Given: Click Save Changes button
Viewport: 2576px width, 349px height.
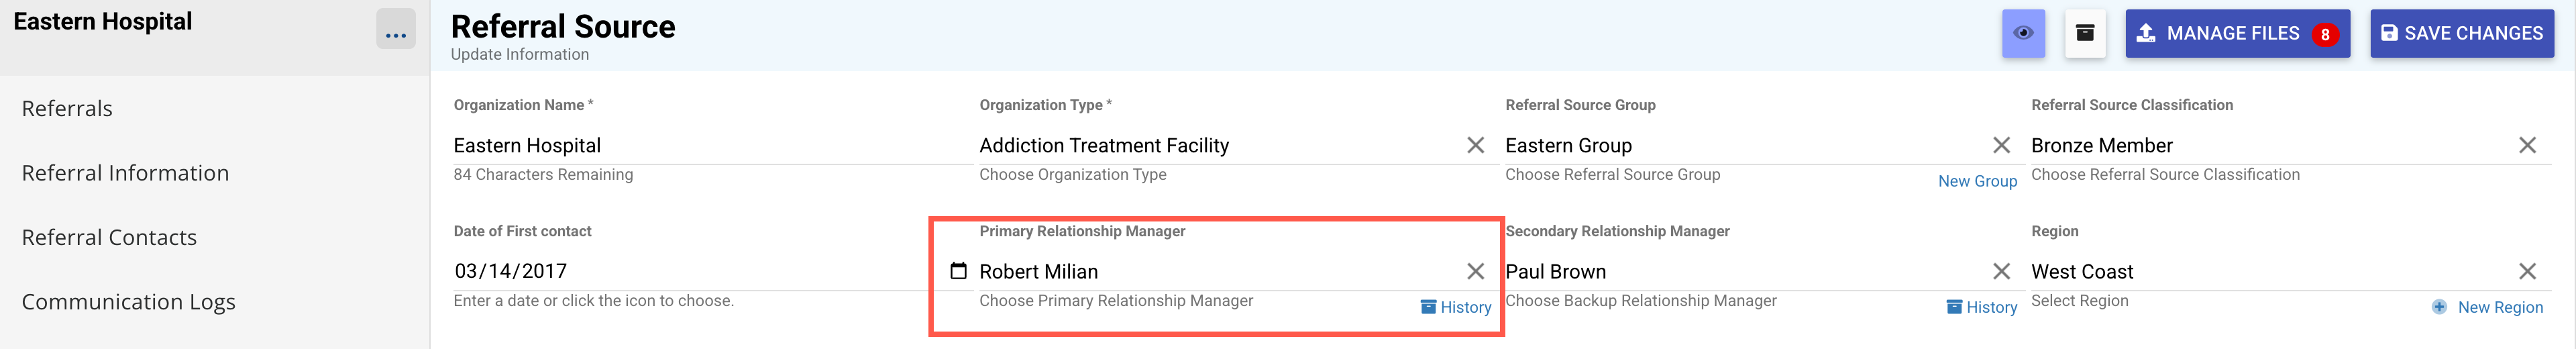Looking at the screenshot, I should click(2461, 33).
